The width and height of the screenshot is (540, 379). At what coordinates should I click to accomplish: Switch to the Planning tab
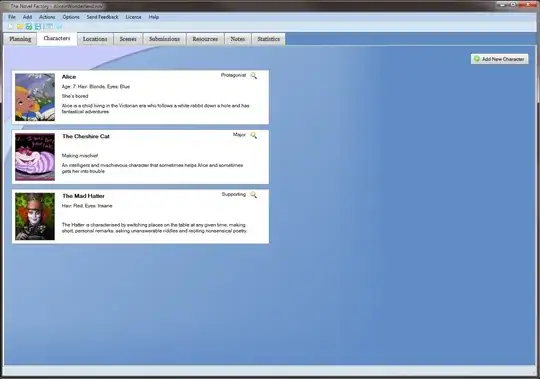pyautogui.click(x=20, y=39)
